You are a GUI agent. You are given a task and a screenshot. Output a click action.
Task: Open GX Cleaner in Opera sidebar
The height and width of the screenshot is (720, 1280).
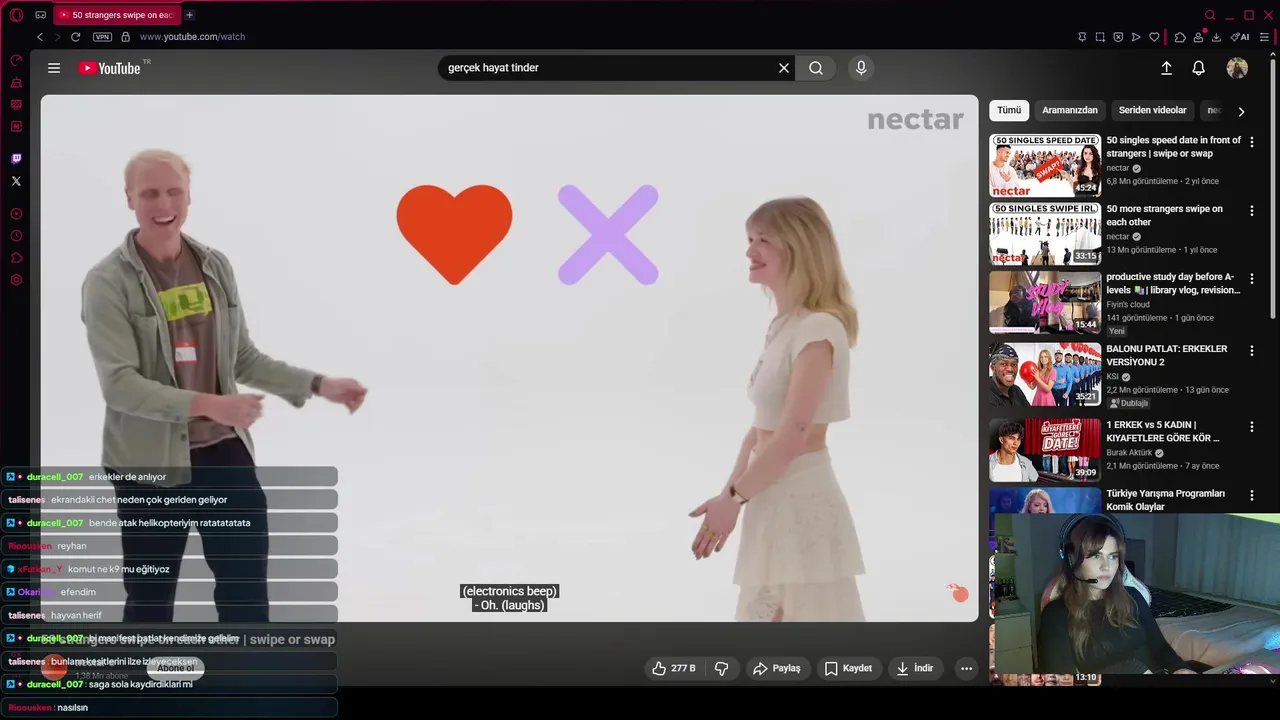pyautogui.click(x=16, y=82)
